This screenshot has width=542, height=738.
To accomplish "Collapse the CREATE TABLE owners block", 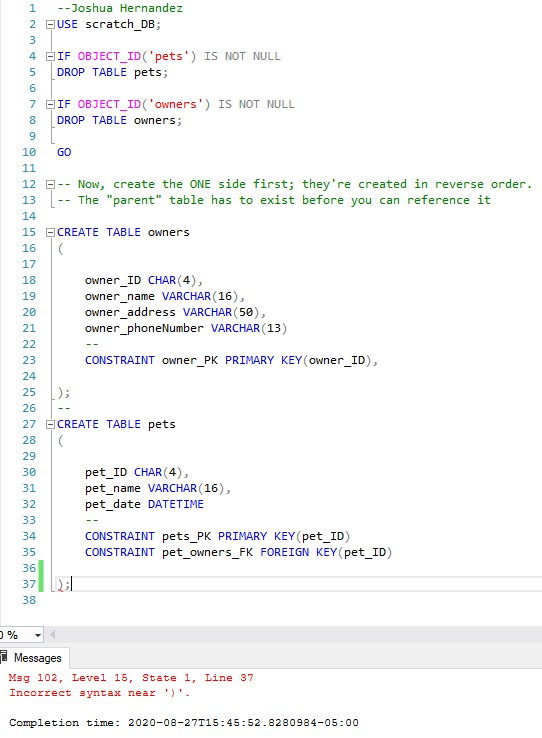I will 50,233.
